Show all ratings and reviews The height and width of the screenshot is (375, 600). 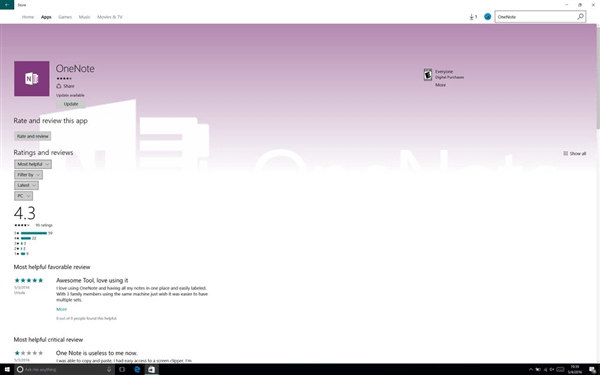click(575, 153)
